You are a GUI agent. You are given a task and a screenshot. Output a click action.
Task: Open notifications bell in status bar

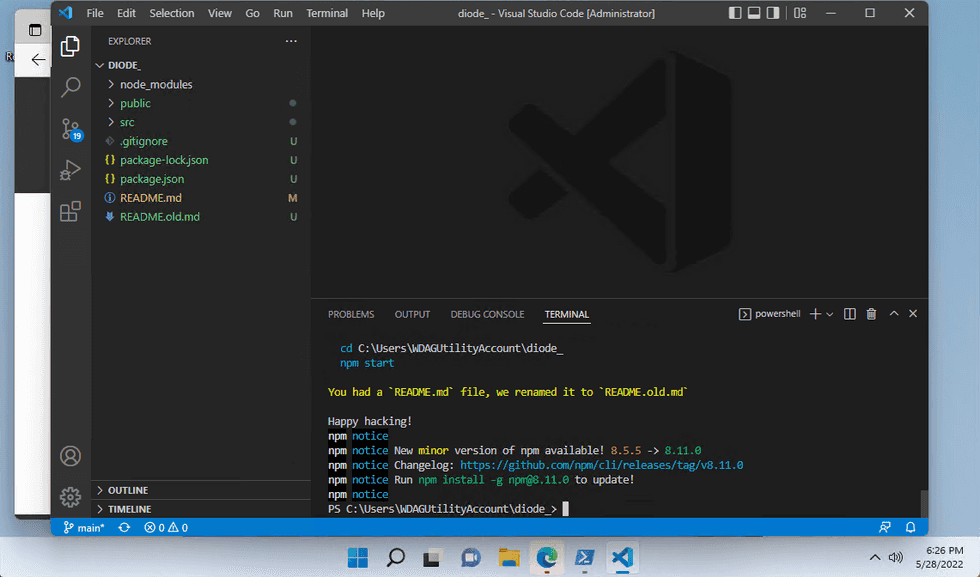click(x=911, y=528)
